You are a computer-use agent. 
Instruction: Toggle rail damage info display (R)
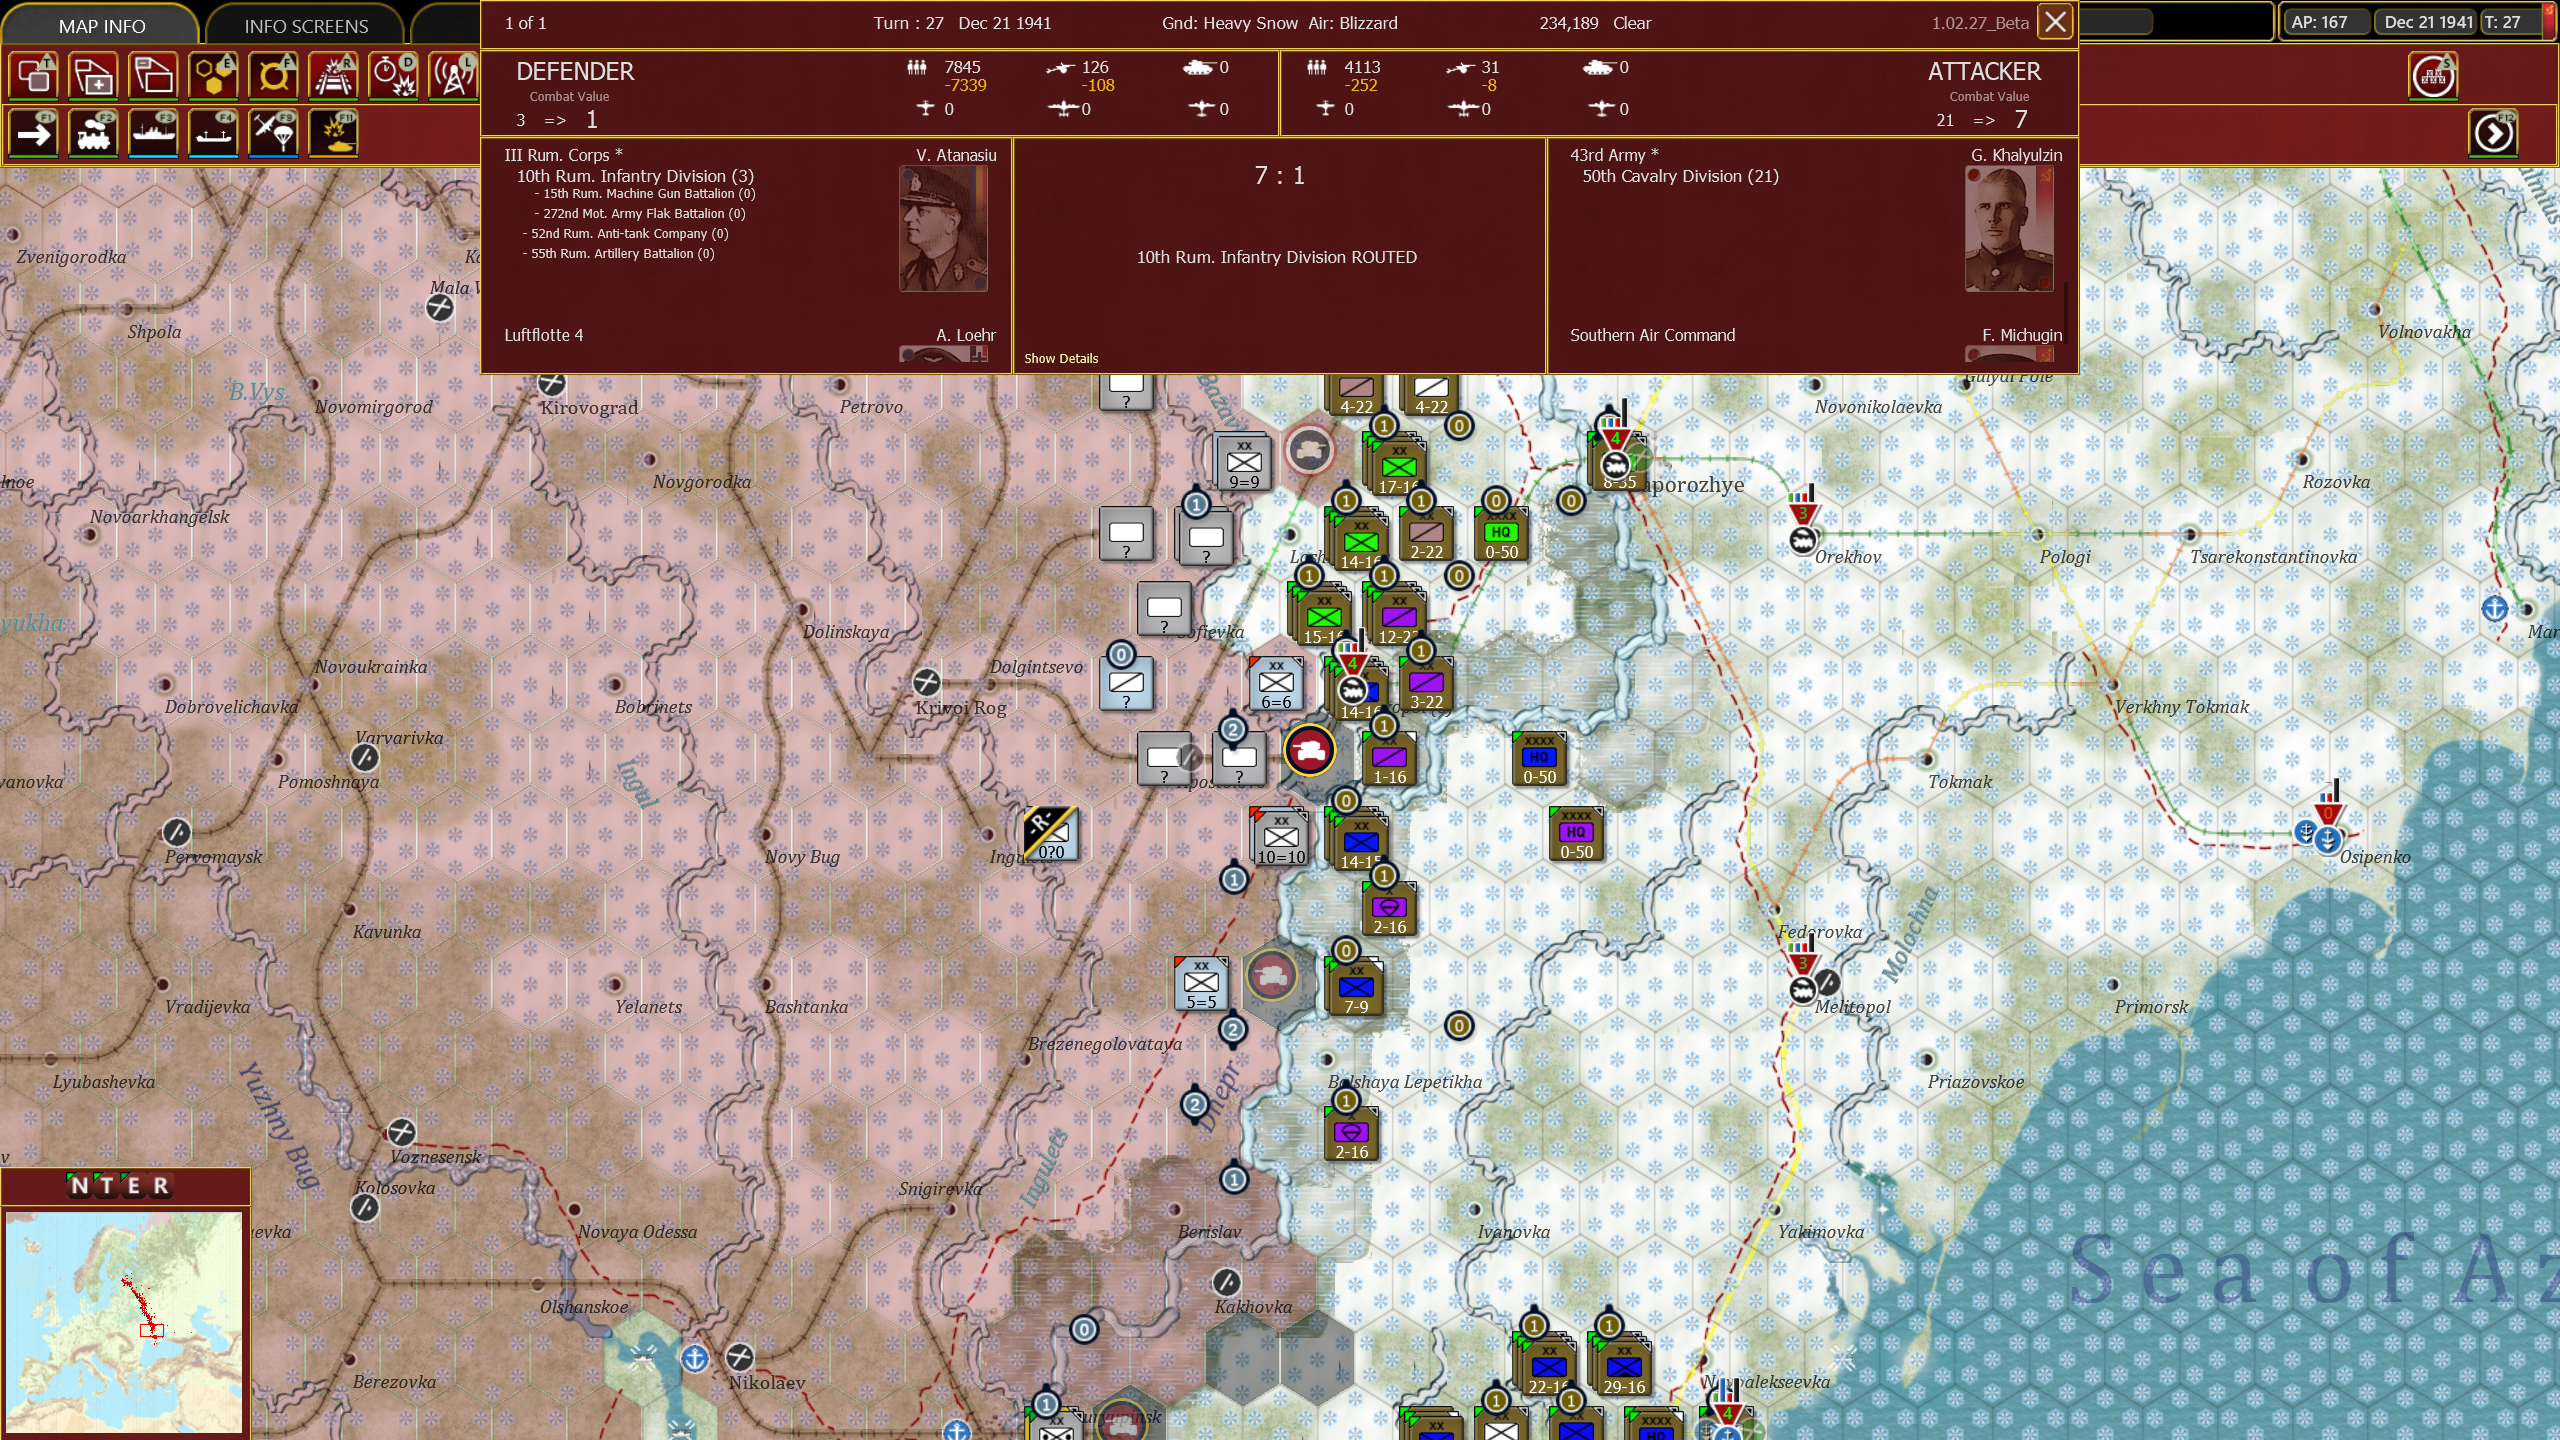point(334,76)
